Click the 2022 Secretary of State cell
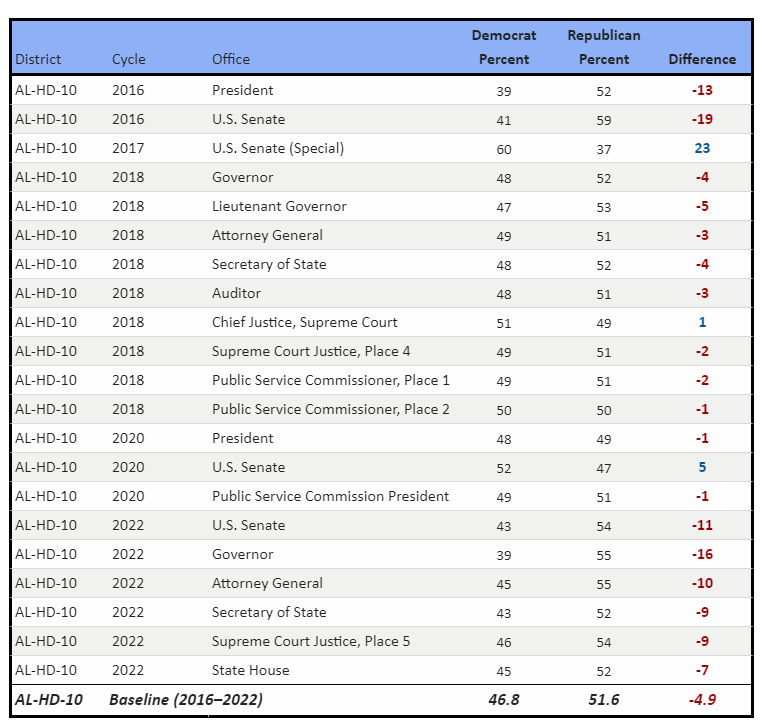 (x=269, y=612)
